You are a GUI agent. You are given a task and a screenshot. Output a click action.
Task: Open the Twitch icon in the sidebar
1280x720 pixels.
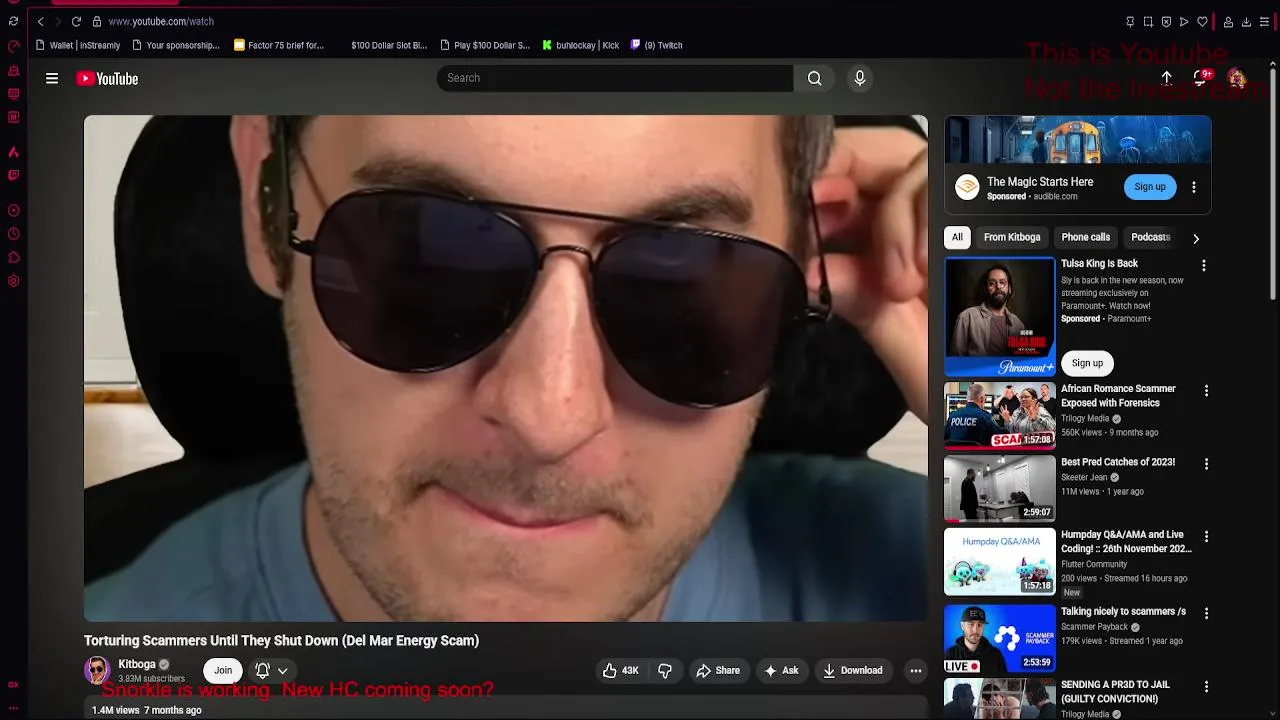(13, 175)
